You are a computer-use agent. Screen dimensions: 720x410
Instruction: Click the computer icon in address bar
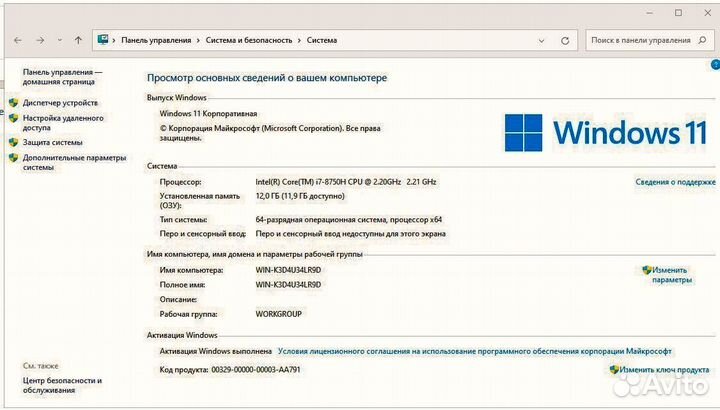point(103,40)
